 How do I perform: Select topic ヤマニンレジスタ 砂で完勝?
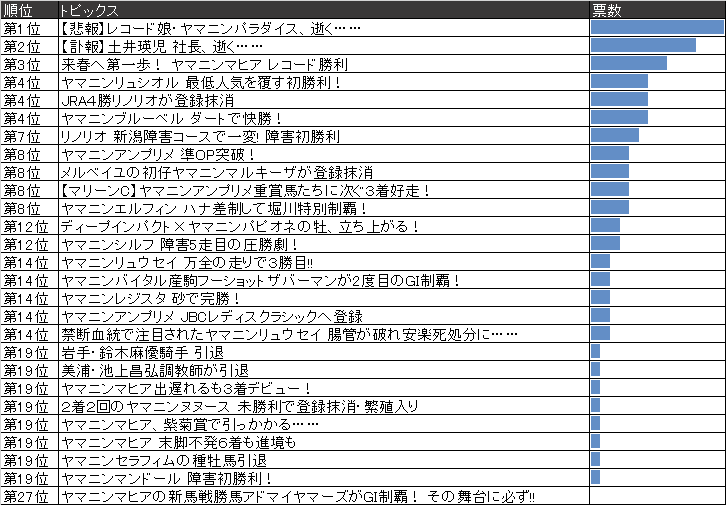click(x=150, y=299)
